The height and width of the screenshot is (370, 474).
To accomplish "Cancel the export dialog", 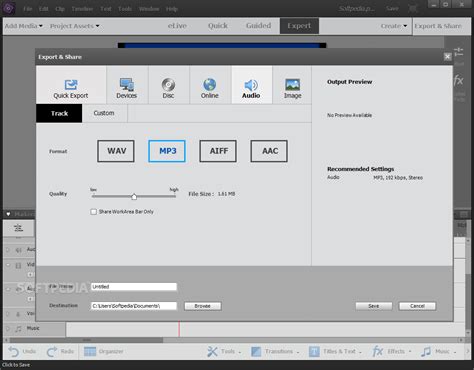I will point(417,306).
